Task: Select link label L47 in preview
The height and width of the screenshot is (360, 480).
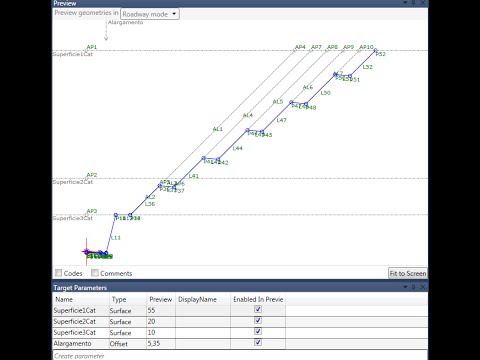Action: coord(281,120)
